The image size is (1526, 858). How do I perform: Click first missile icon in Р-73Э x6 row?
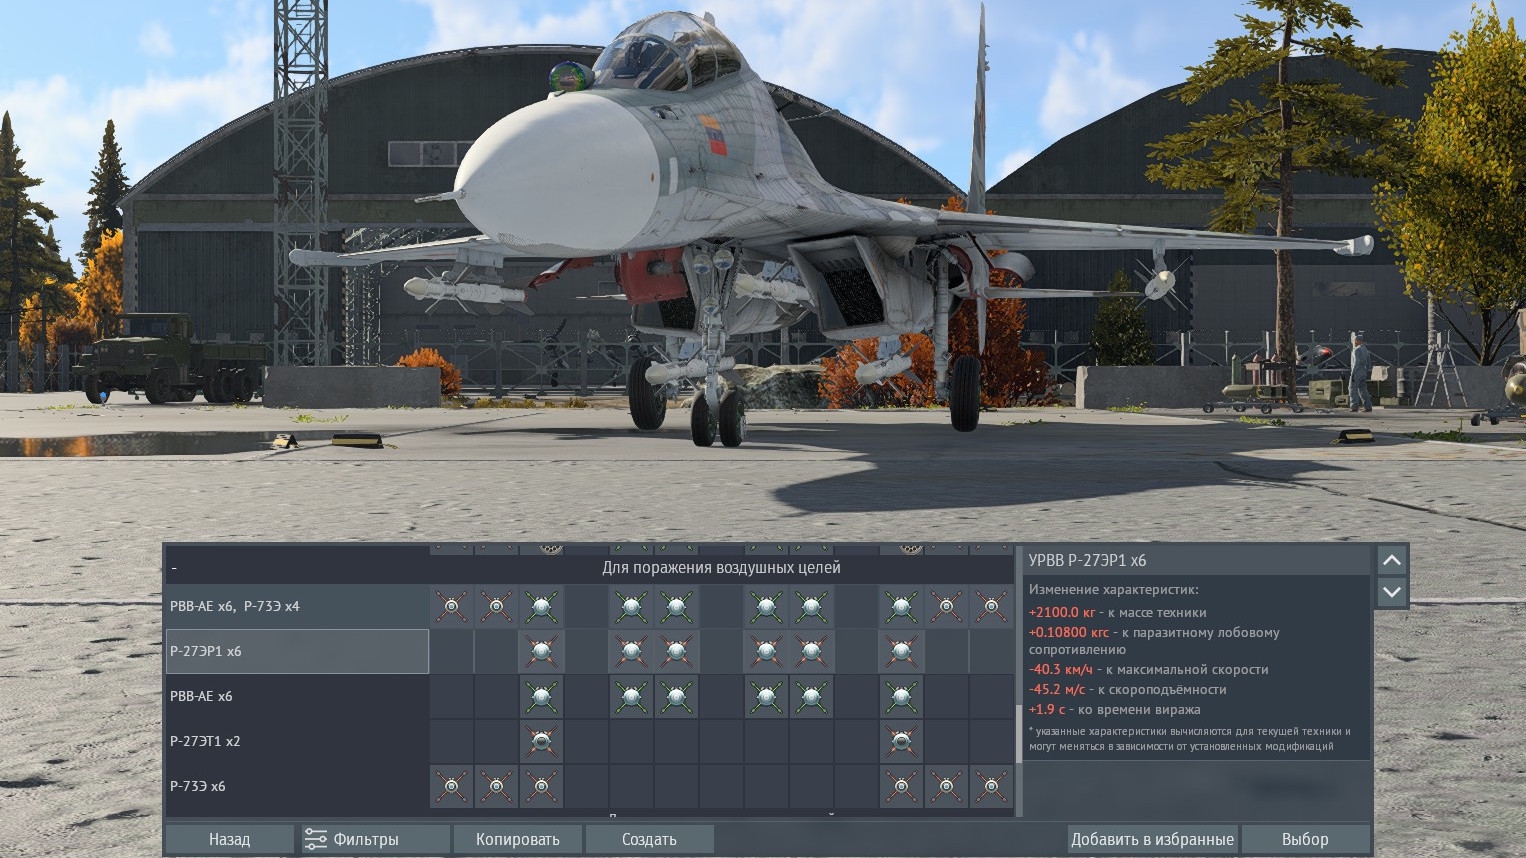pos(451,786)
